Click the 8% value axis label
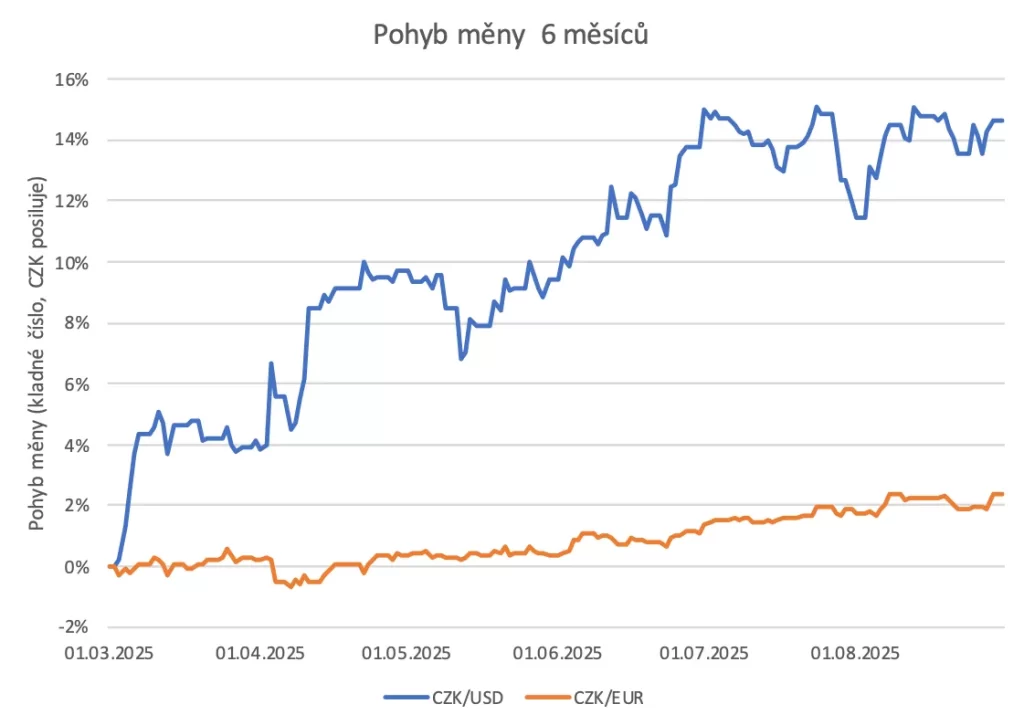This screenshot has width=1024, height=725. click(80, 323)
